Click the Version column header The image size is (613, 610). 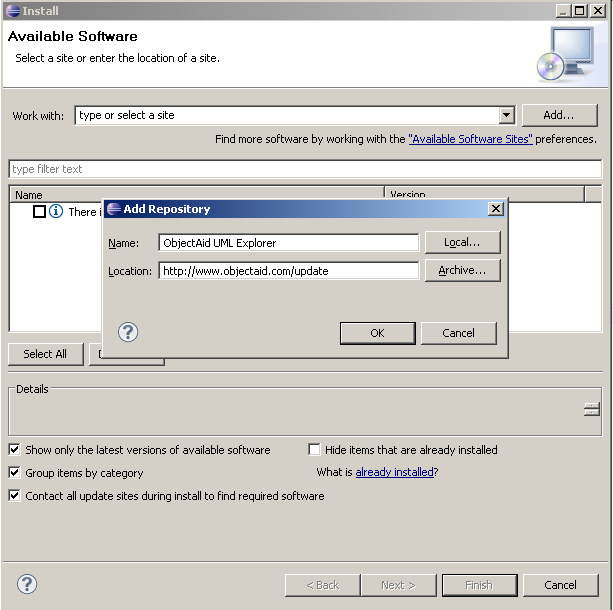[485, 194]
